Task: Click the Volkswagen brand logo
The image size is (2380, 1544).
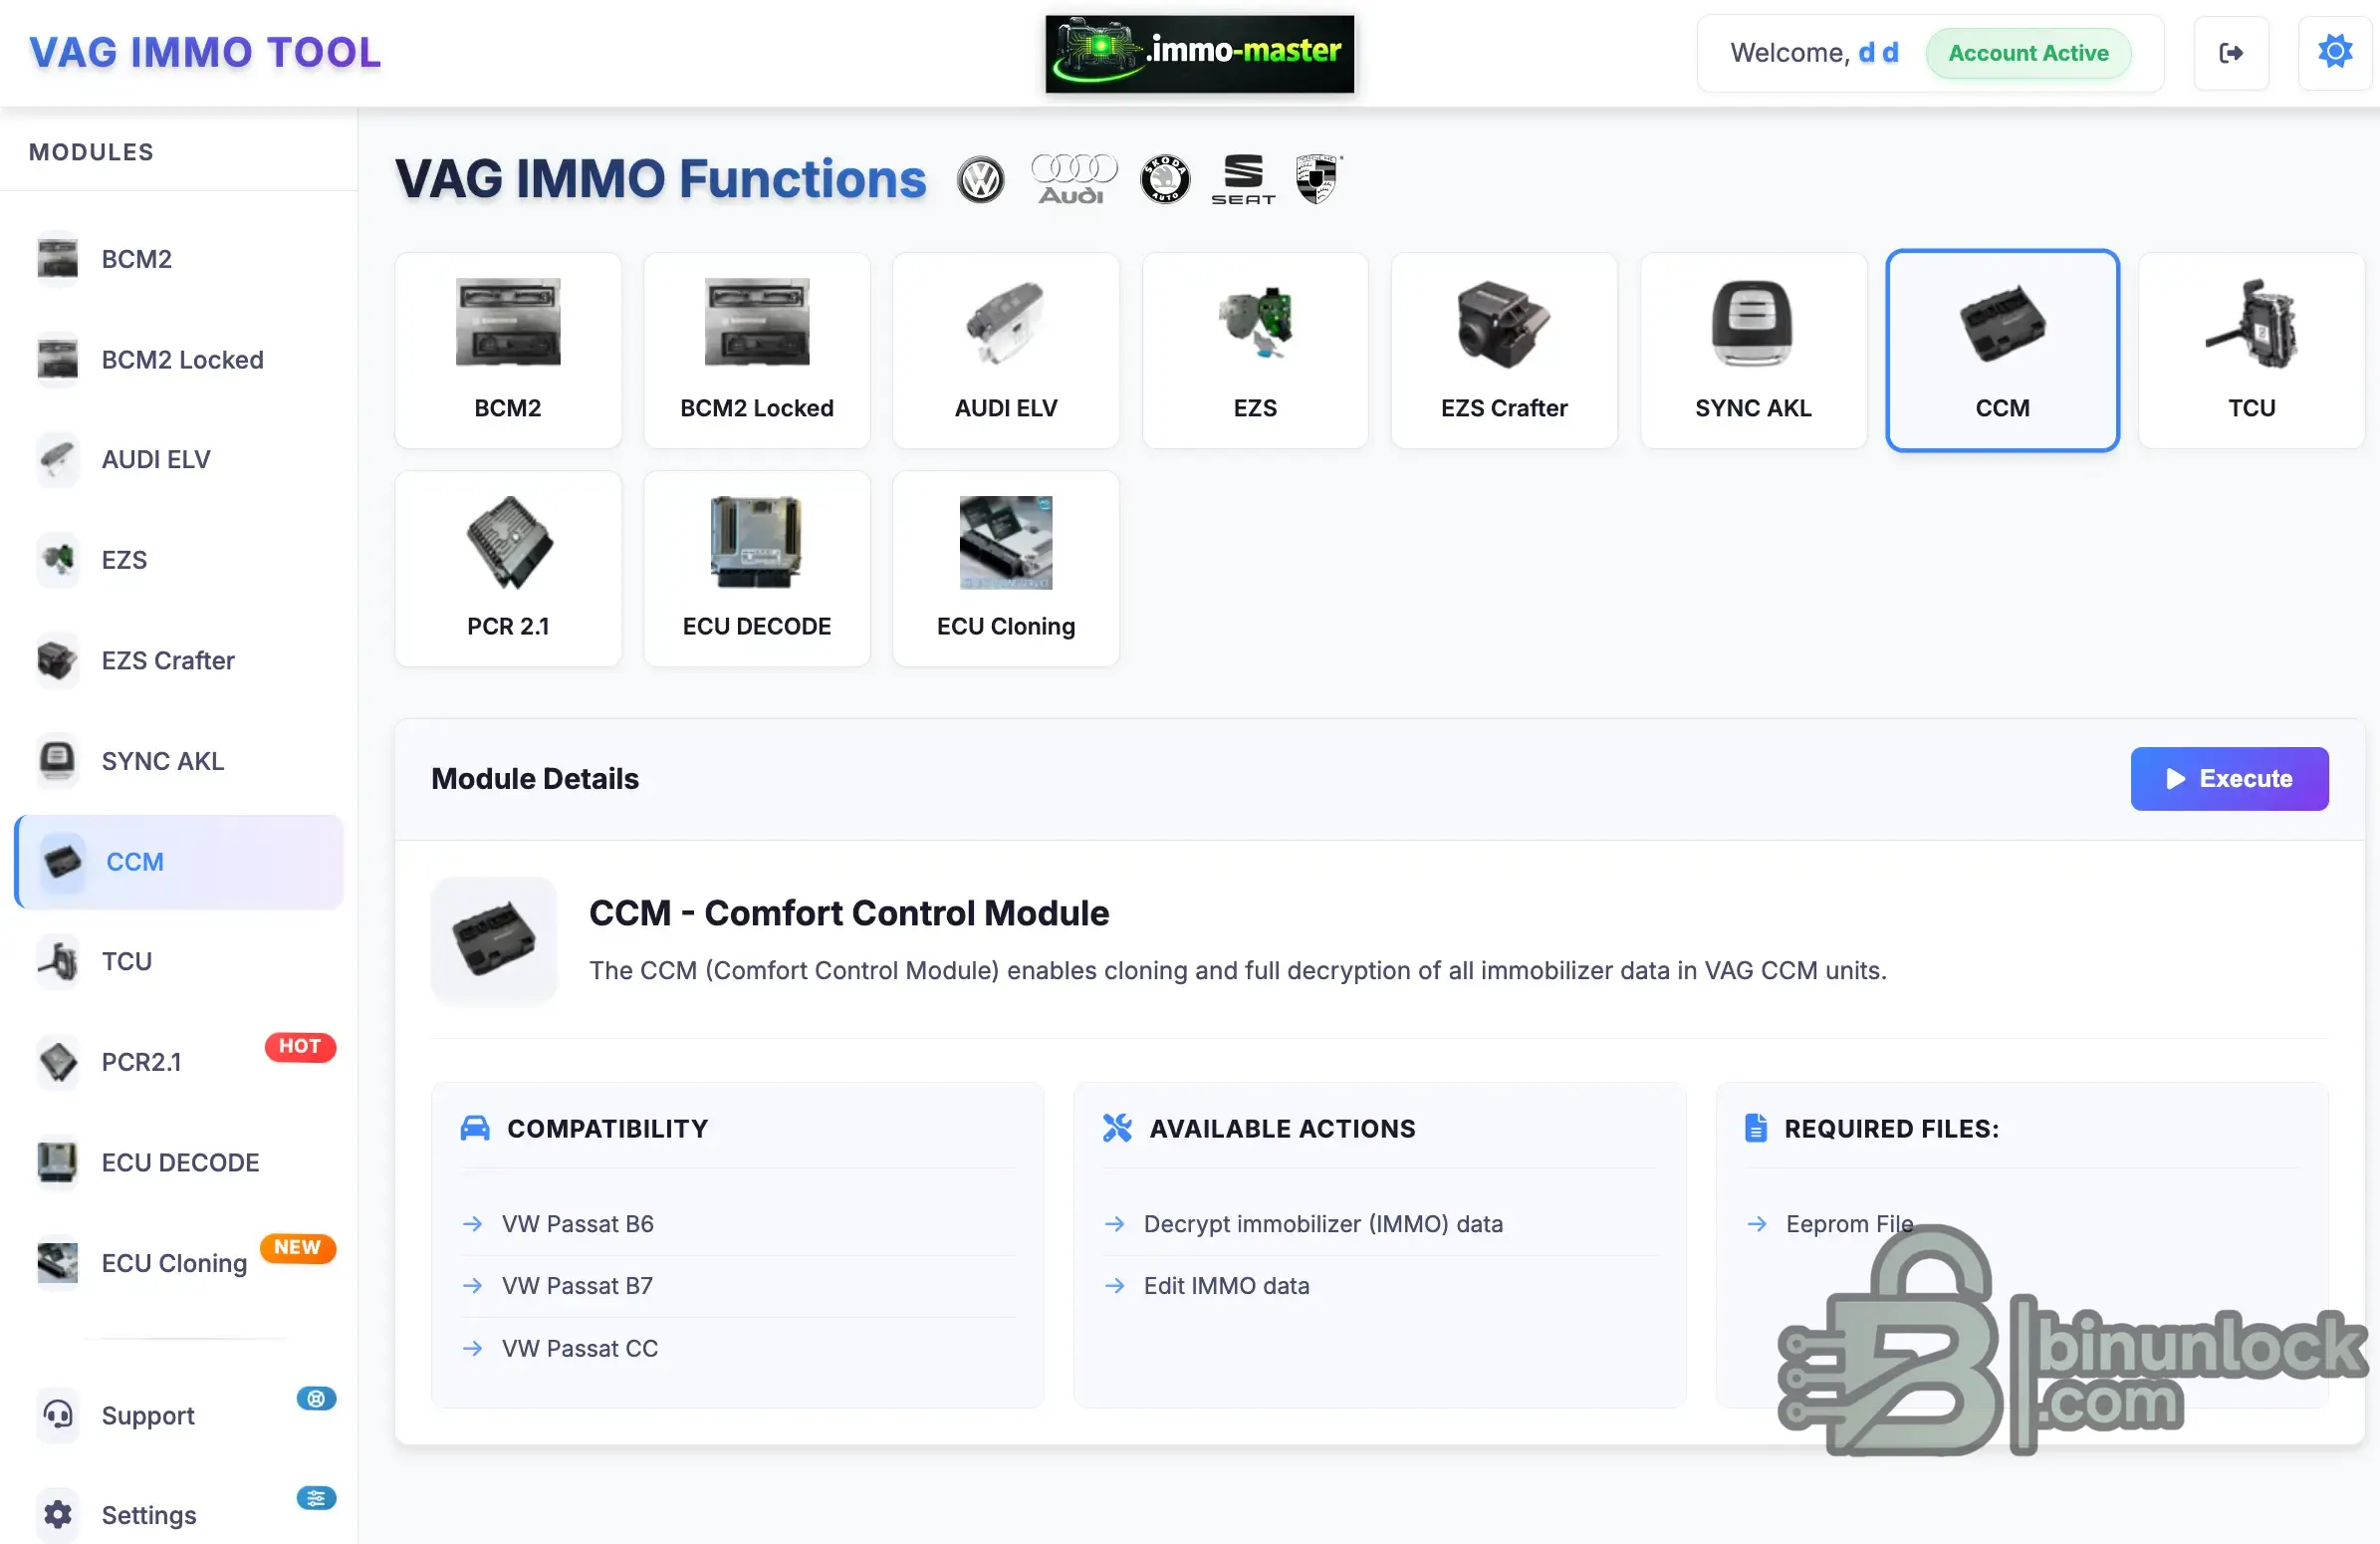Action: (980, 180)
